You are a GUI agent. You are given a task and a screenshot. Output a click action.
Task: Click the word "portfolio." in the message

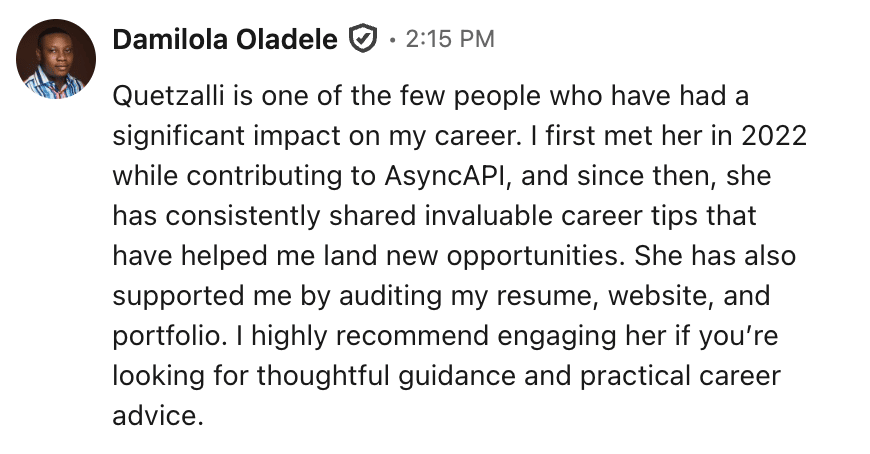[173, 334]
